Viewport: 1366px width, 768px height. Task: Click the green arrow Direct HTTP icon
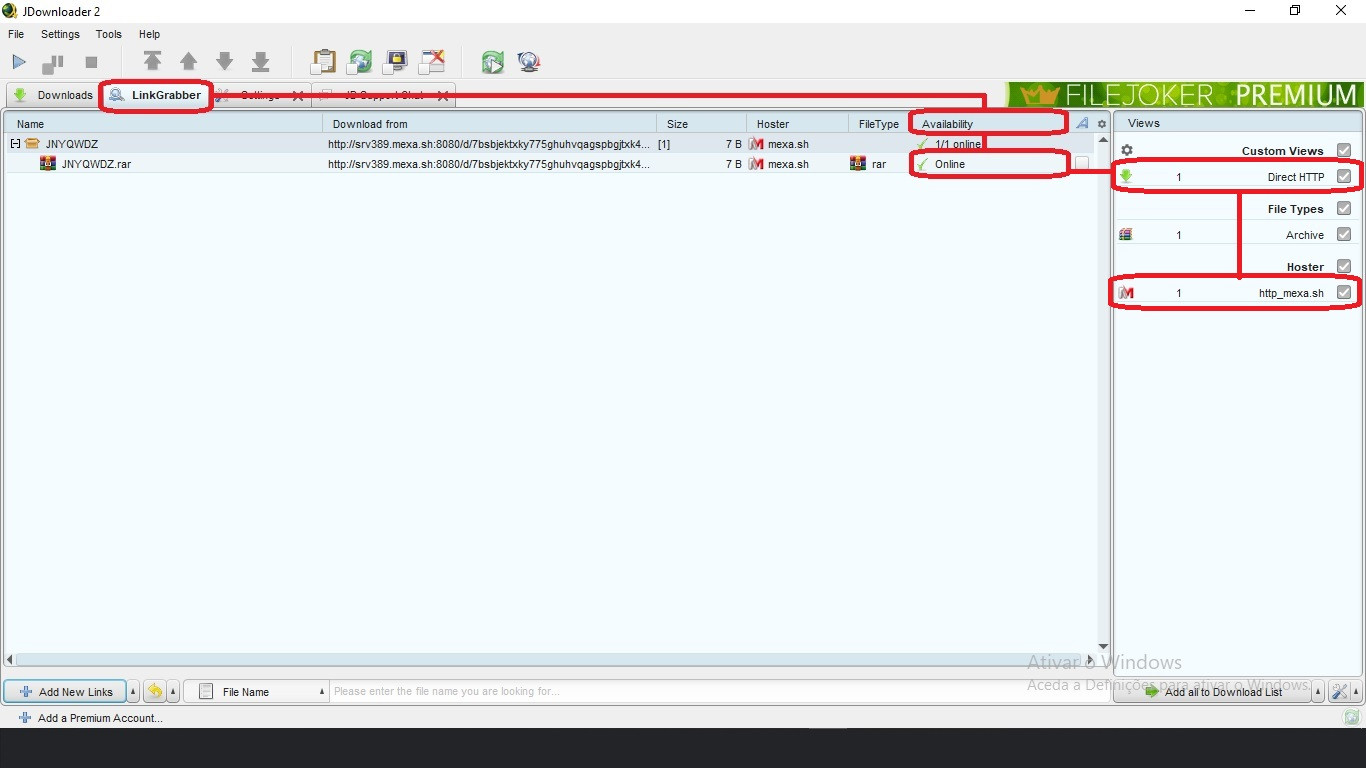[1126, 176]
